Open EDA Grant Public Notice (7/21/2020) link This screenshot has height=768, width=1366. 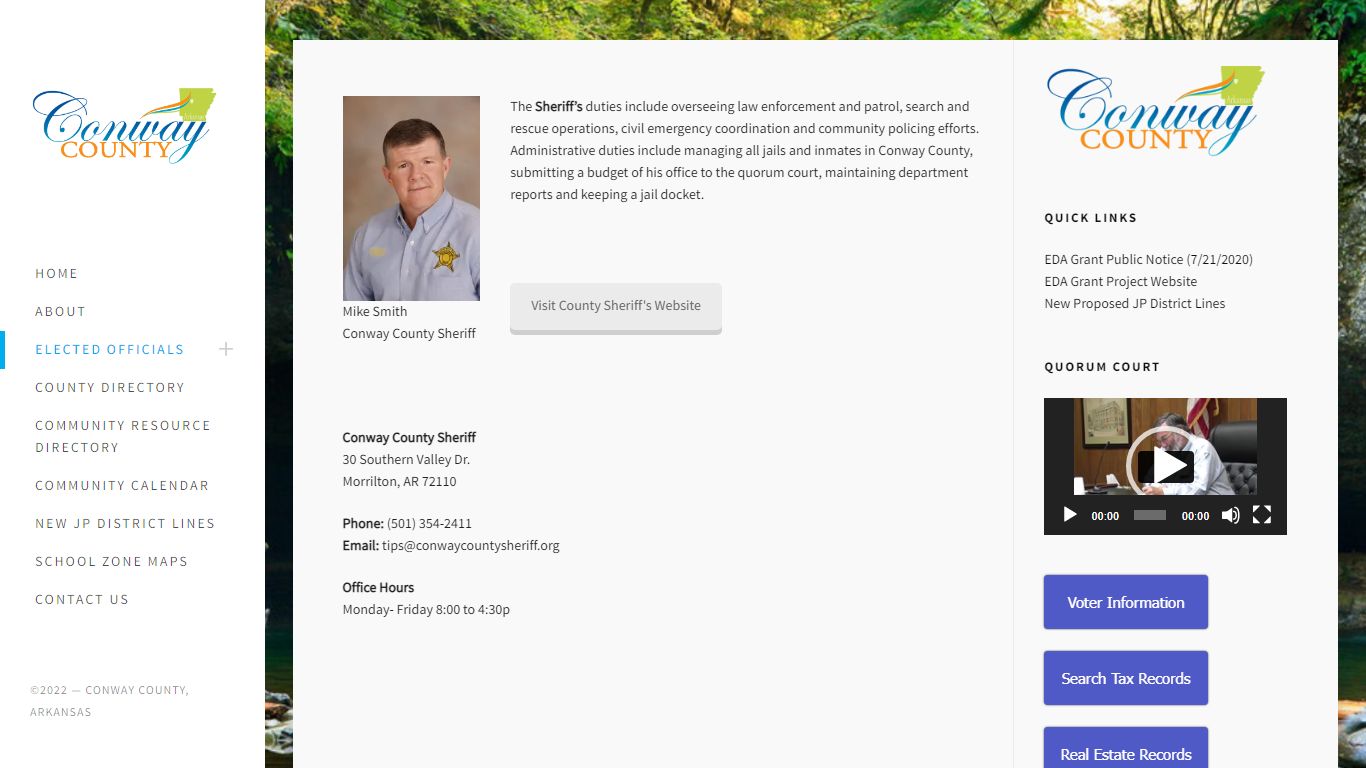1148,259
